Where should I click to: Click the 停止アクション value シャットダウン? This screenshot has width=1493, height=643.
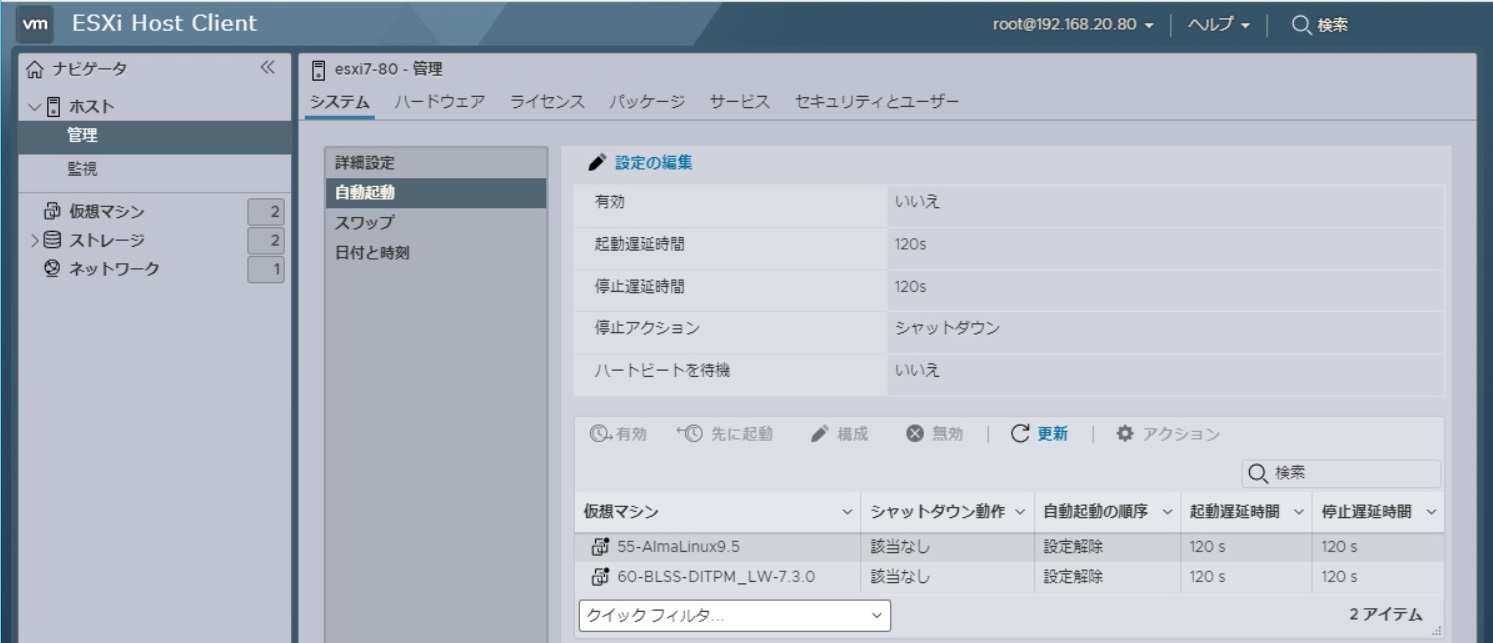click(947, 328)
